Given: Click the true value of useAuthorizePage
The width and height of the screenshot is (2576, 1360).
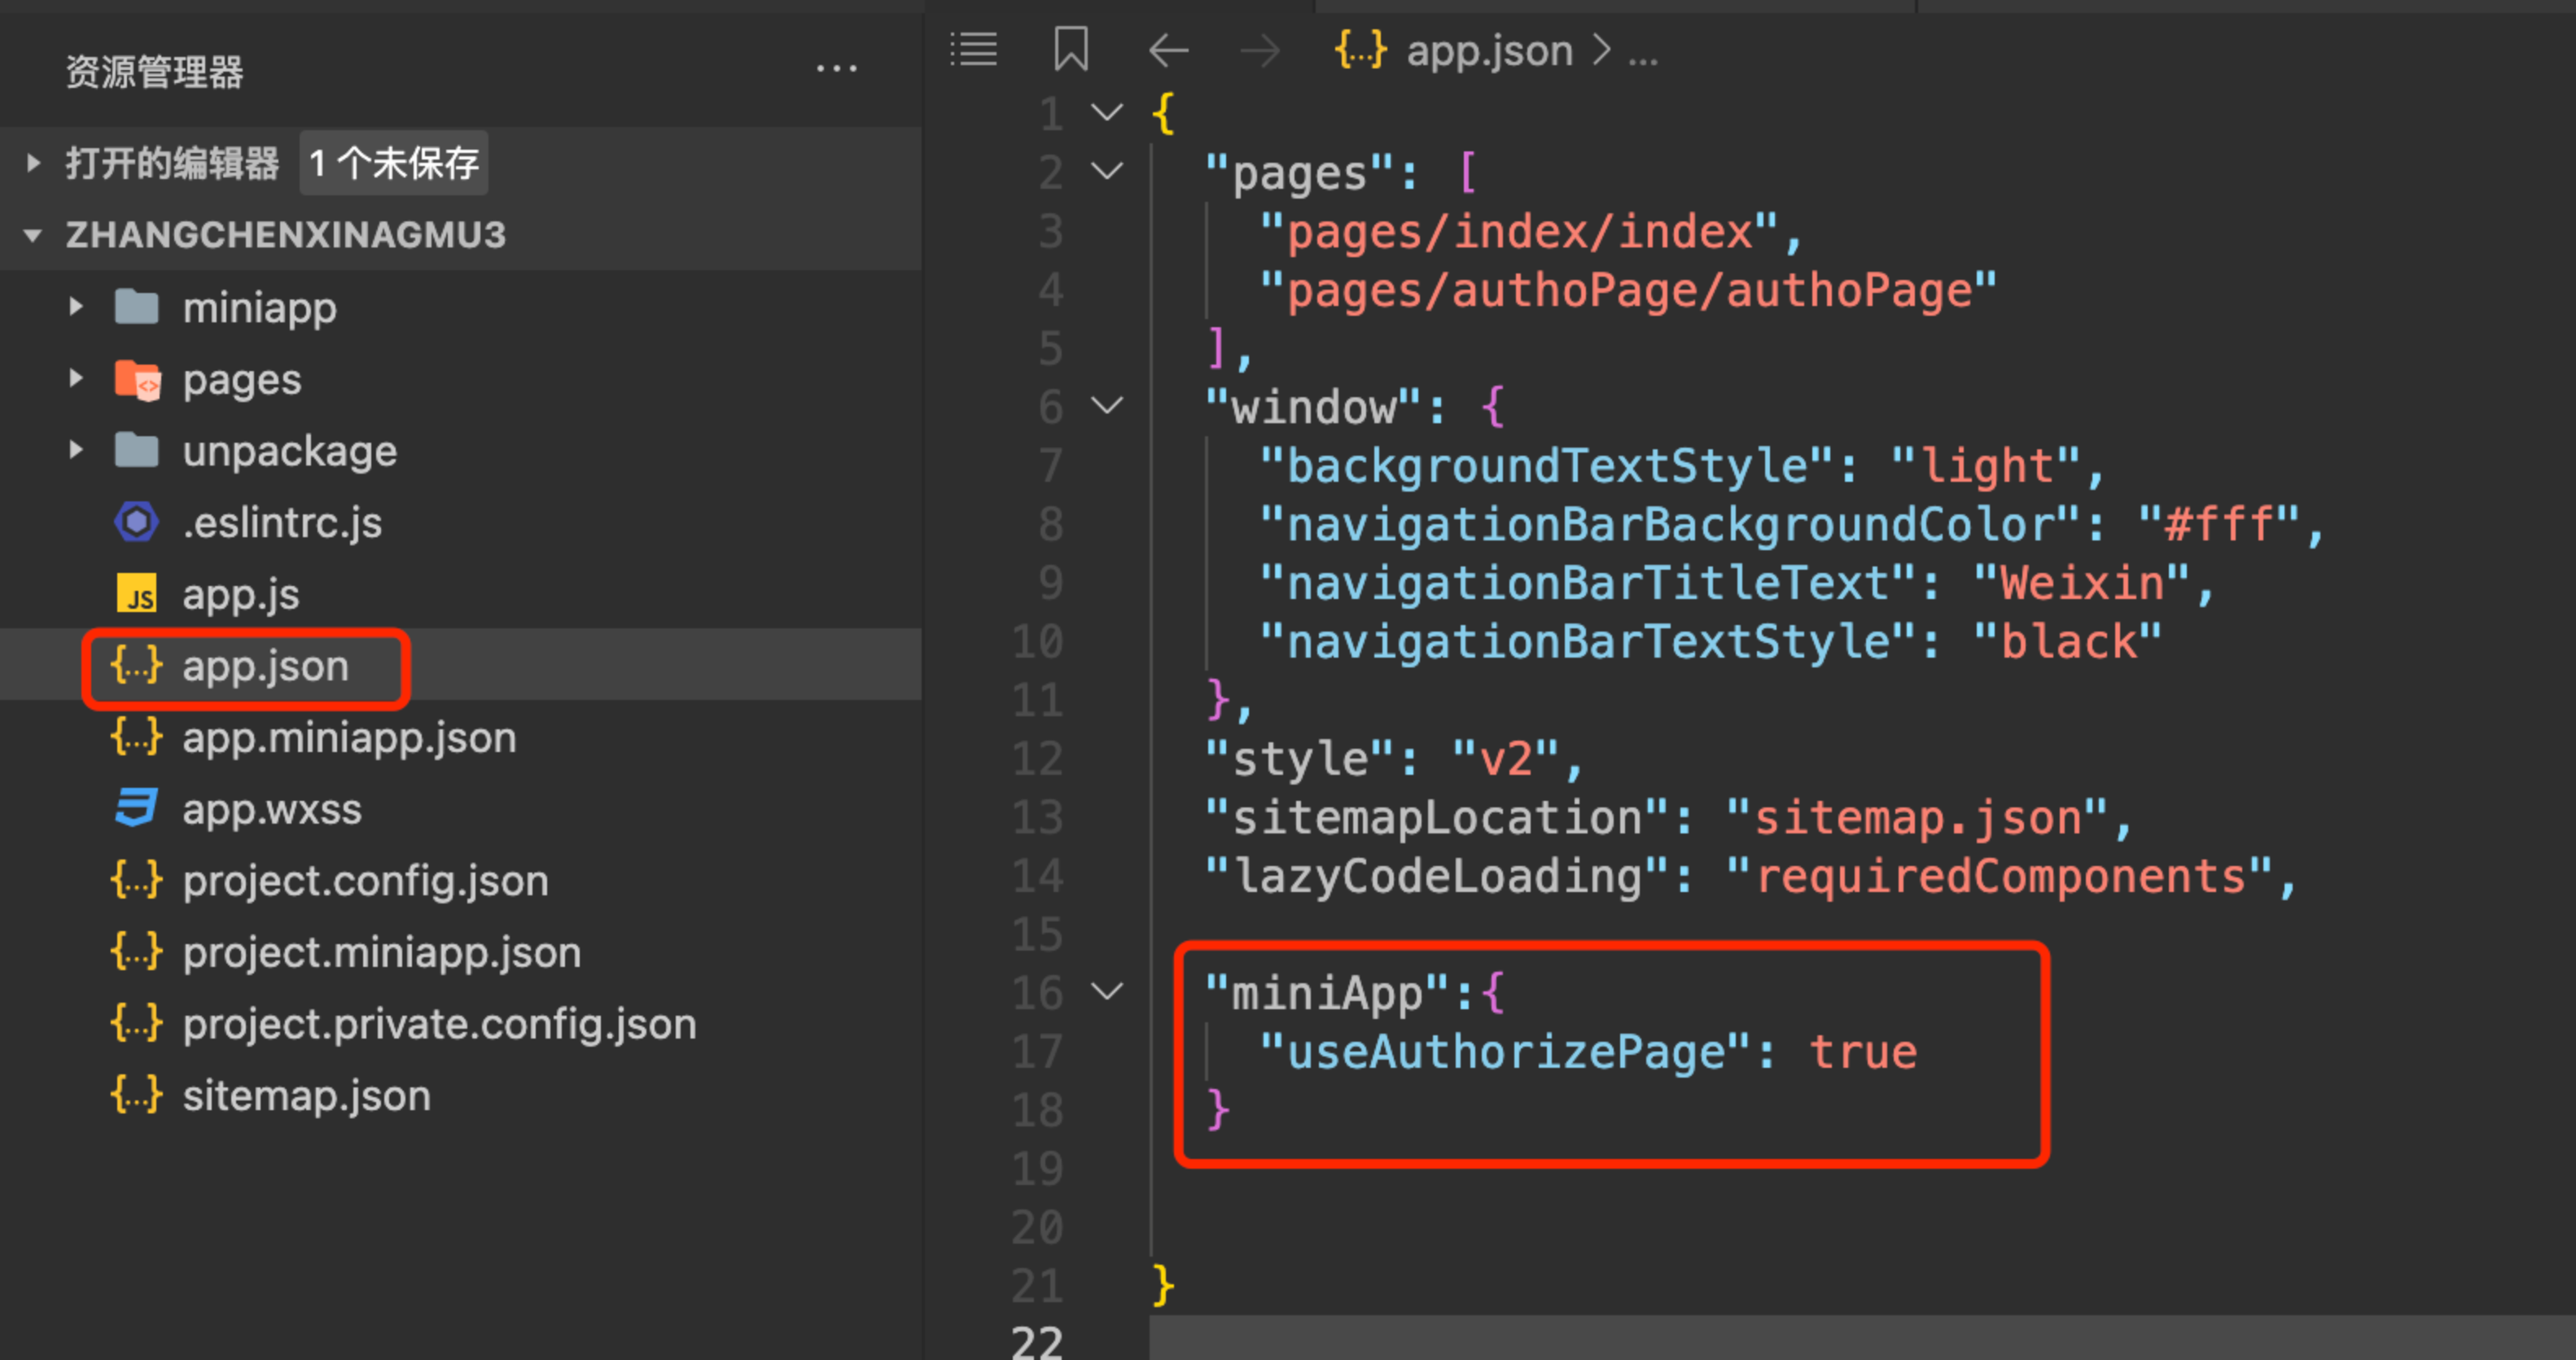Looking at the screenshot, I should (1864, 1052).
